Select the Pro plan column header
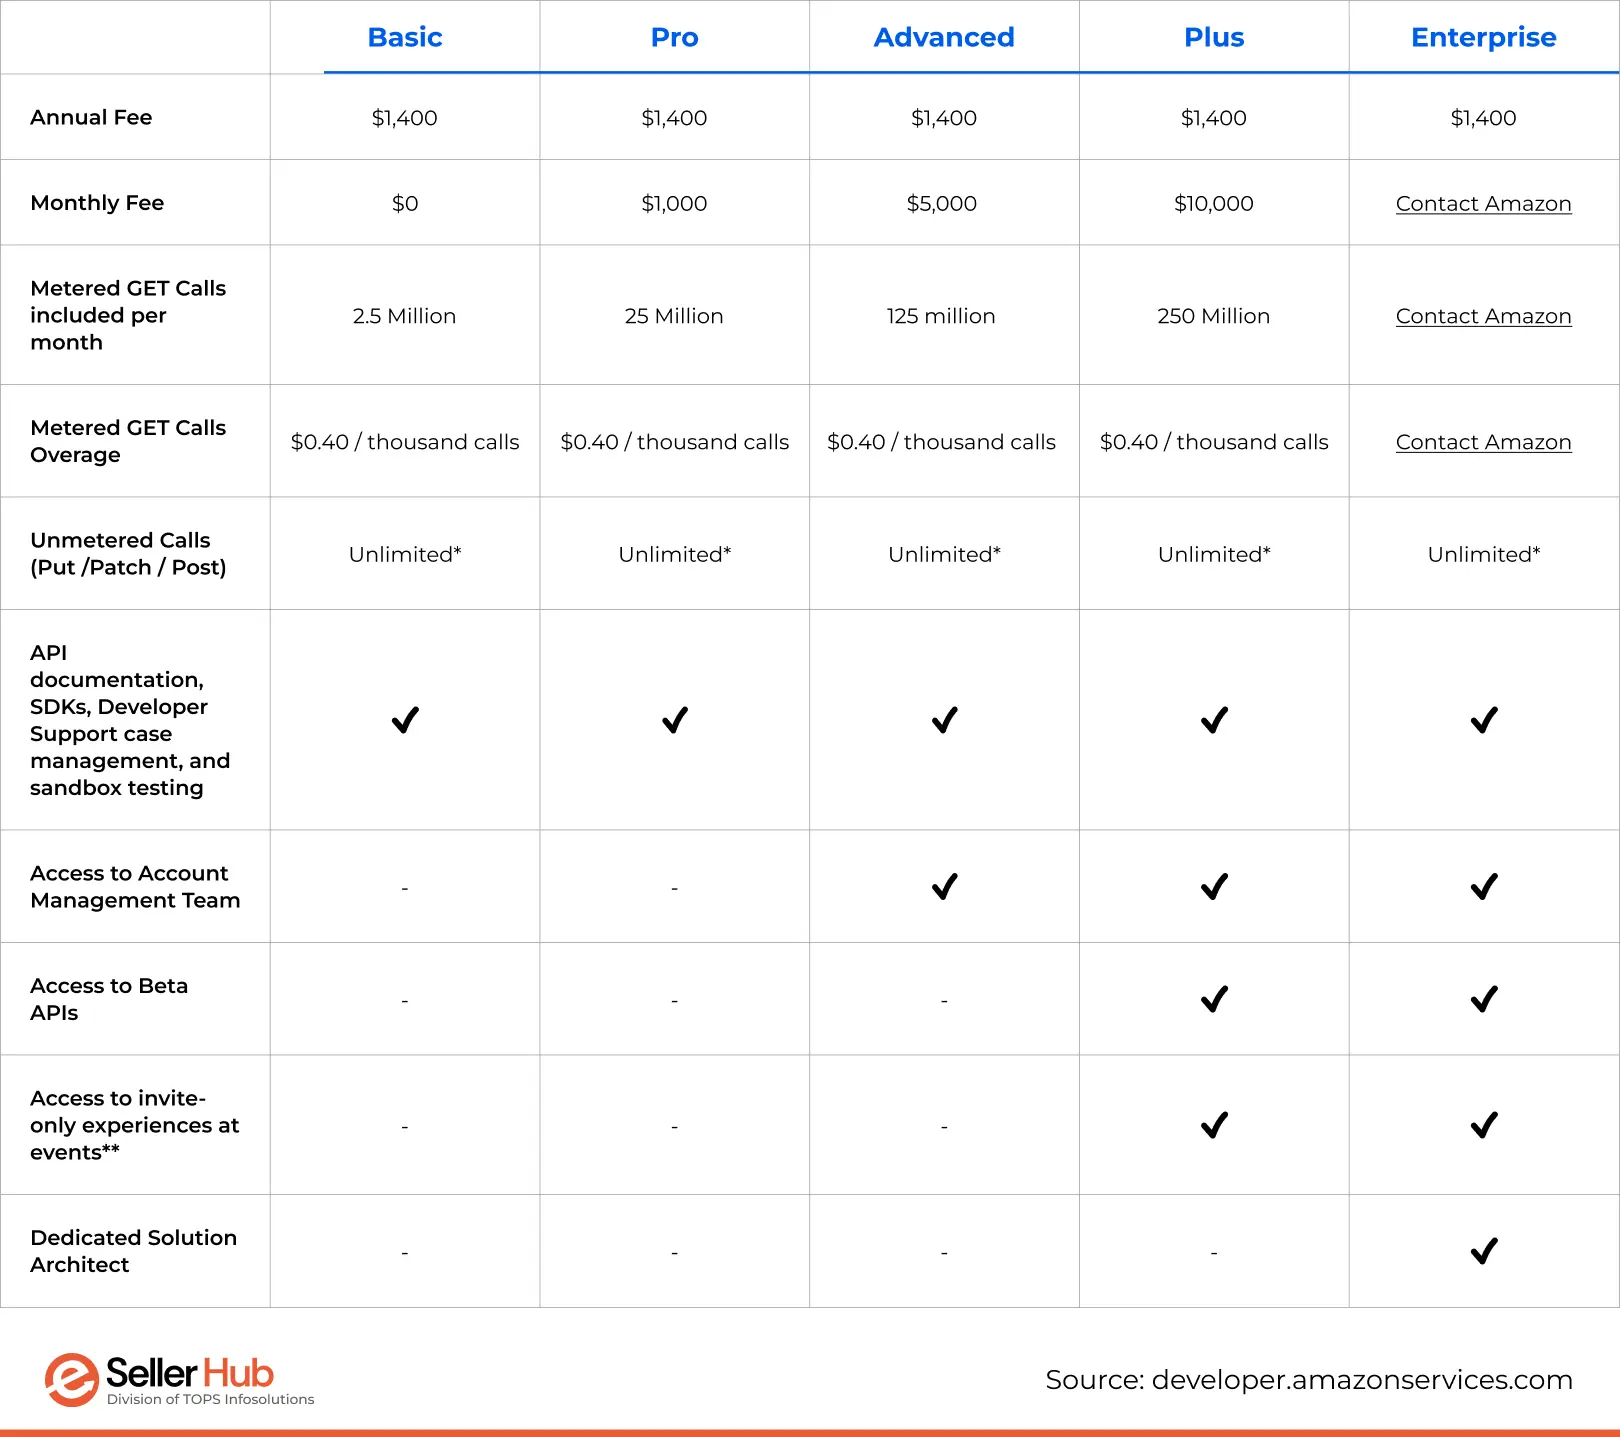1620x1437 pixels. 675,37
